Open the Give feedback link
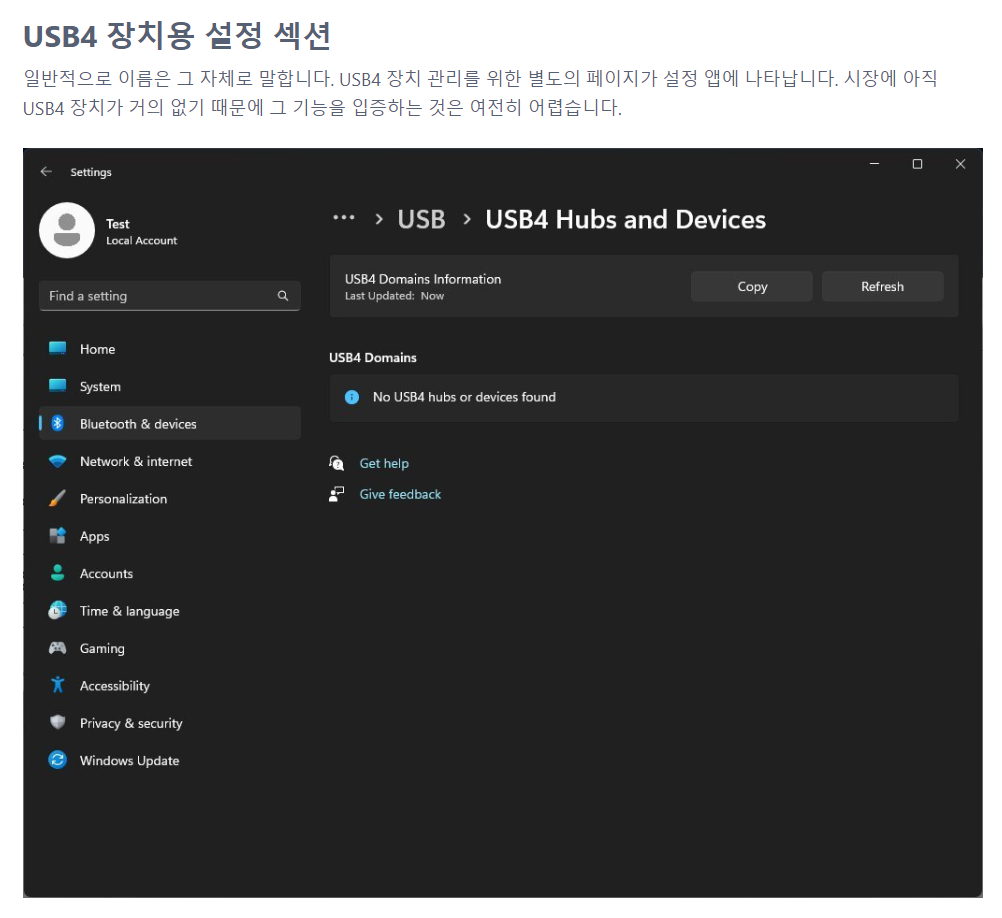Screen dimensions: 1002x918 pos(400,494)
